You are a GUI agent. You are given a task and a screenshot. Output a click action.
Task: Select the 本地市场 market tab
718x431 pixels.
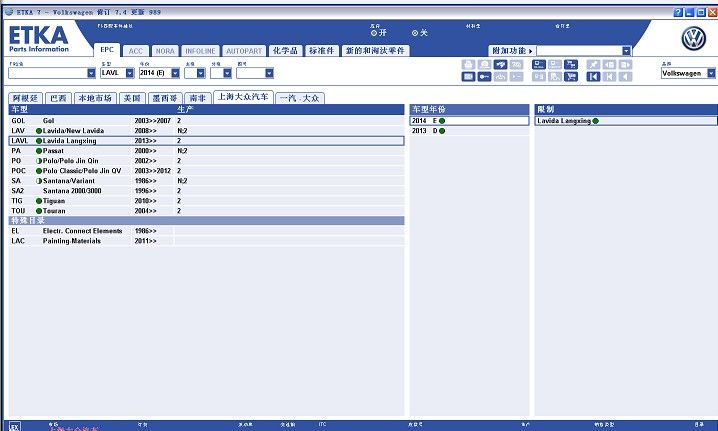(95, 98)
